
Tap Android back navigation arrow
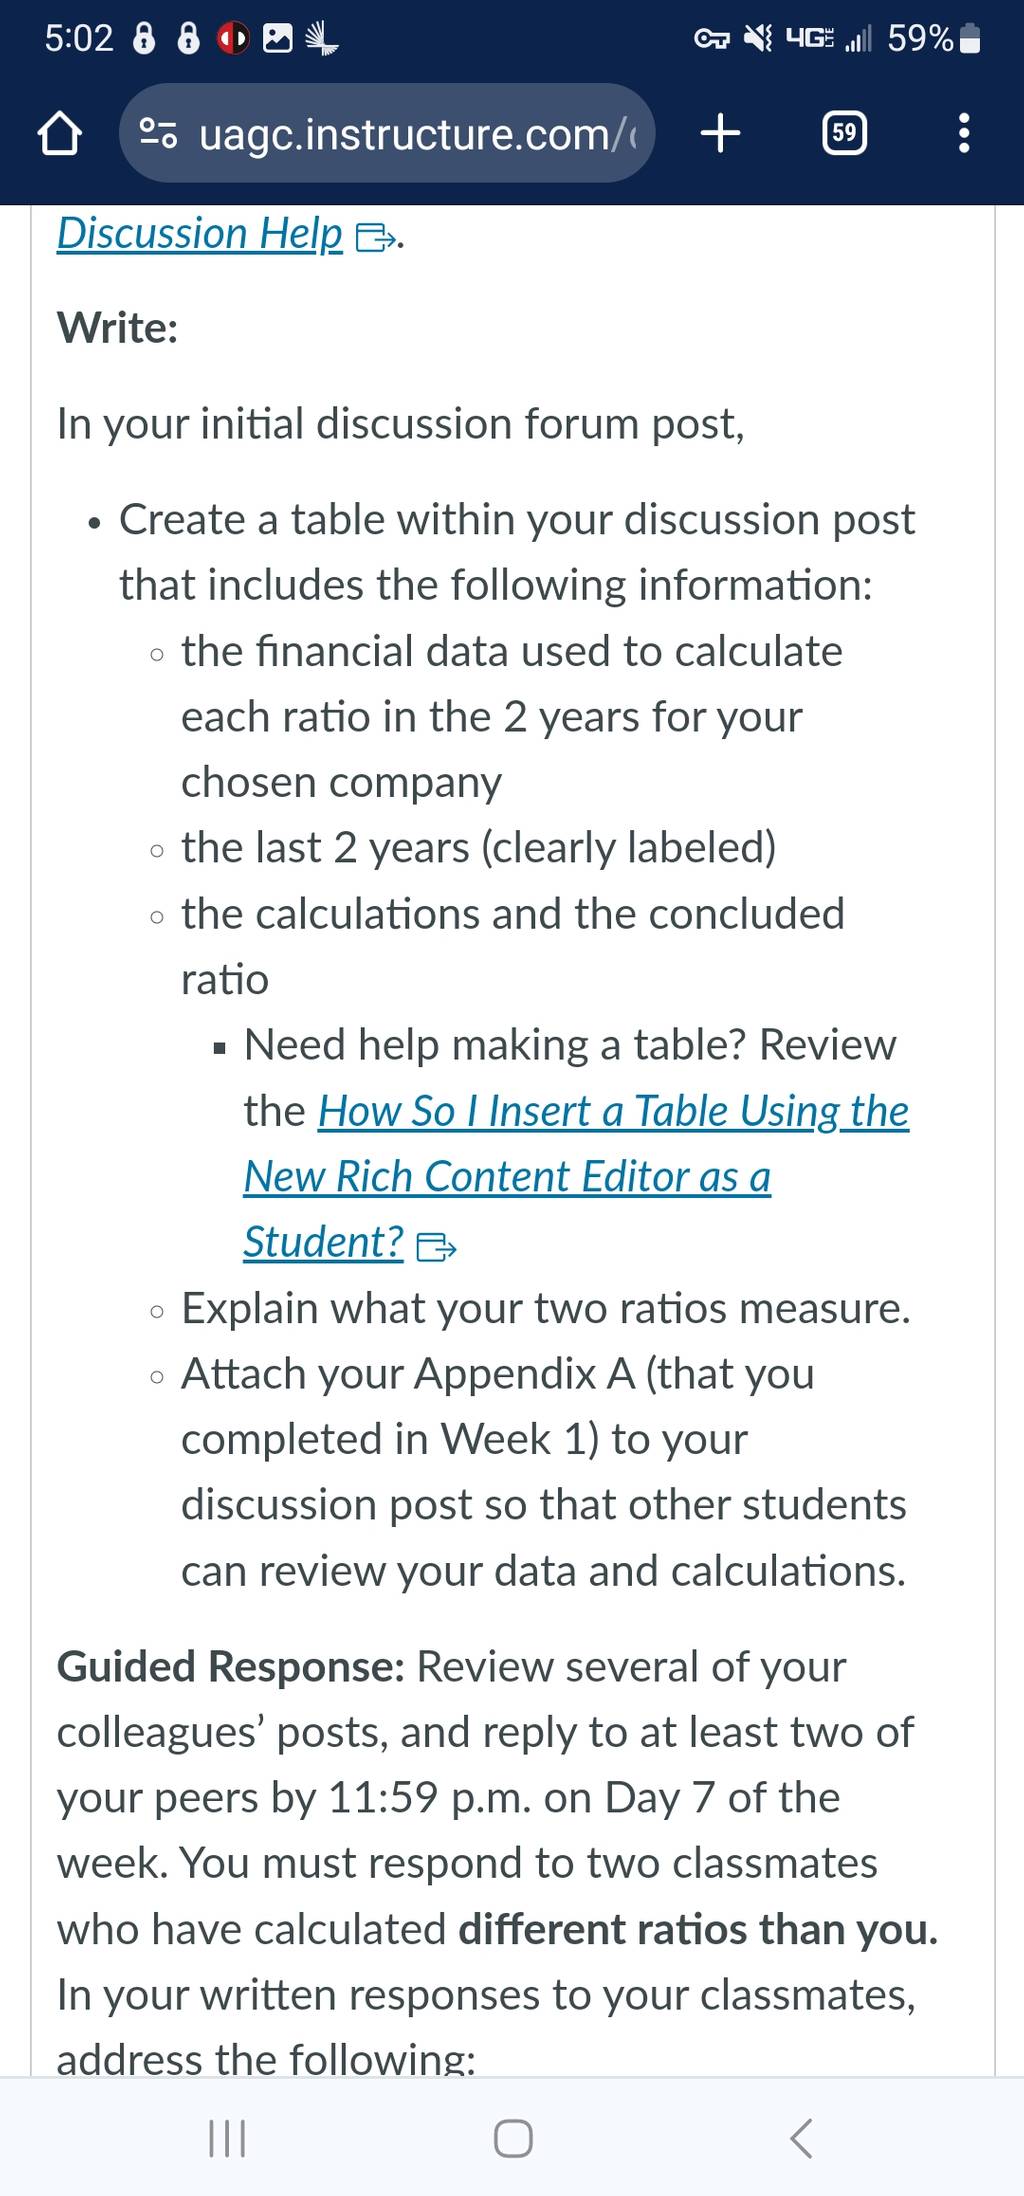pos(800,2138)
